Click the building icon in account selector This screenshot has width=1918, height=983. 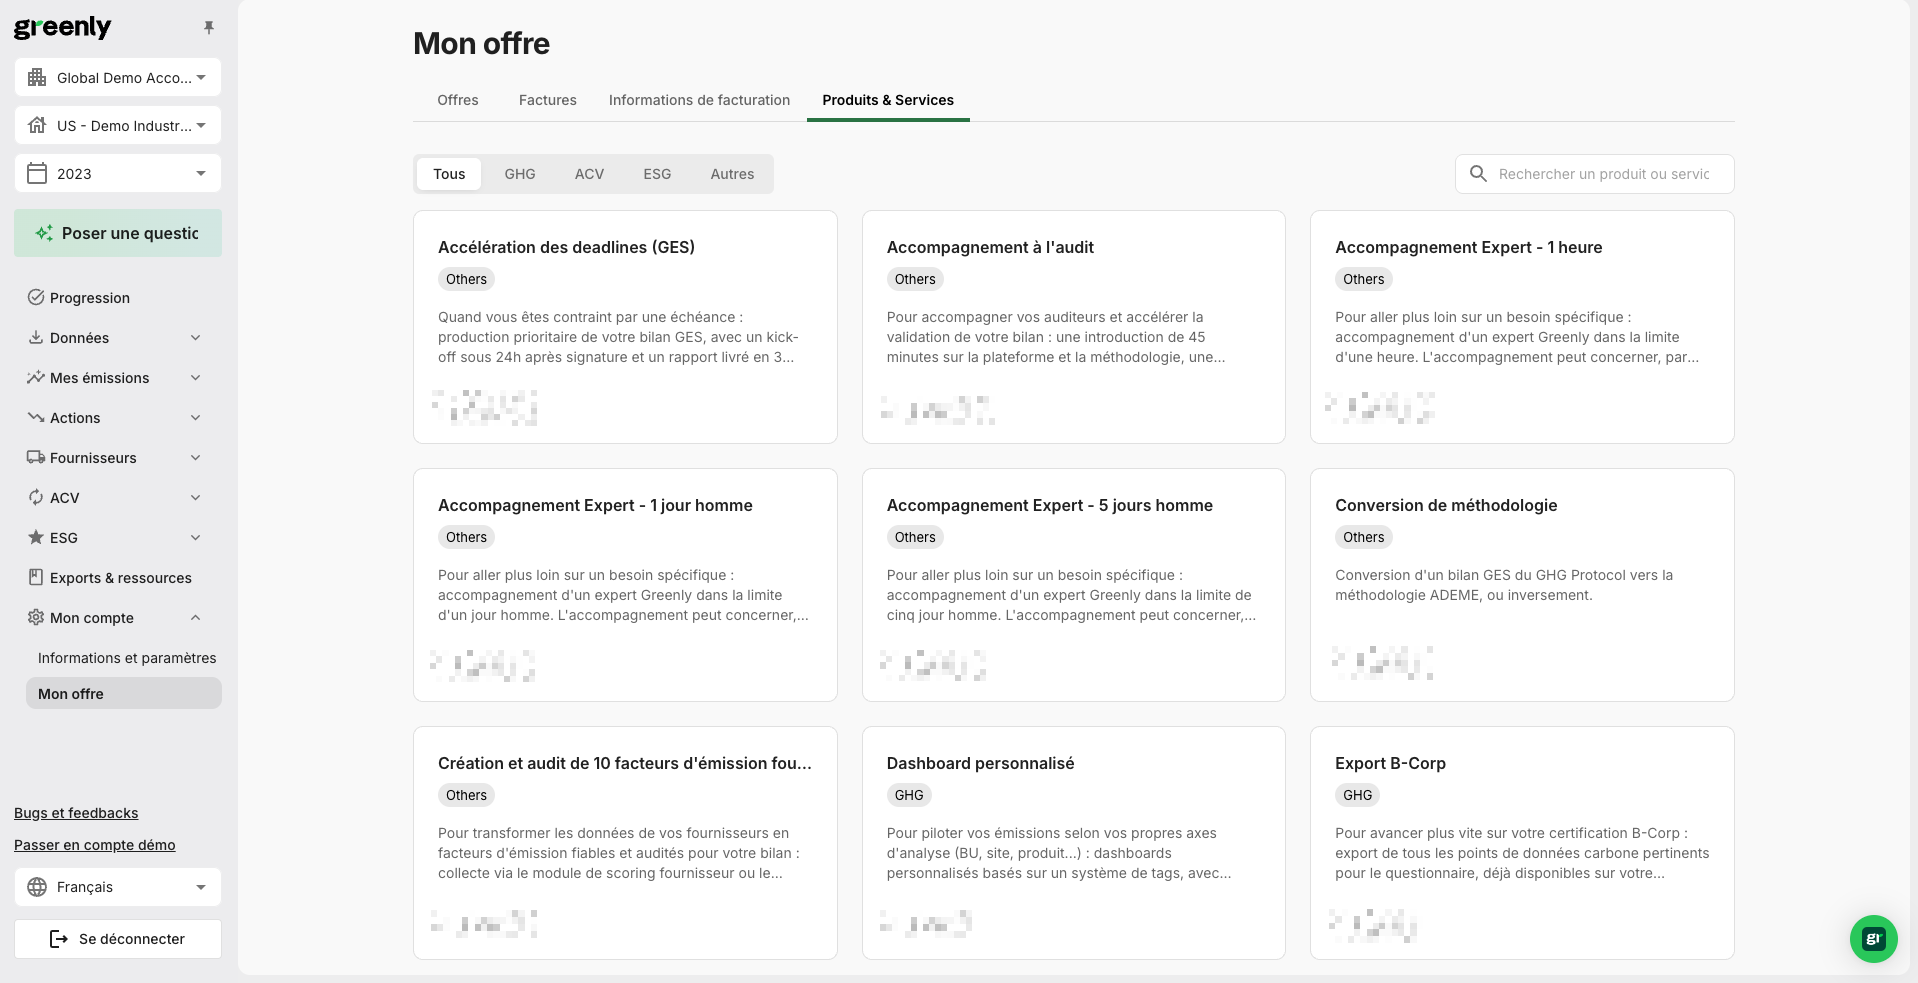click(x=37, y=77)
